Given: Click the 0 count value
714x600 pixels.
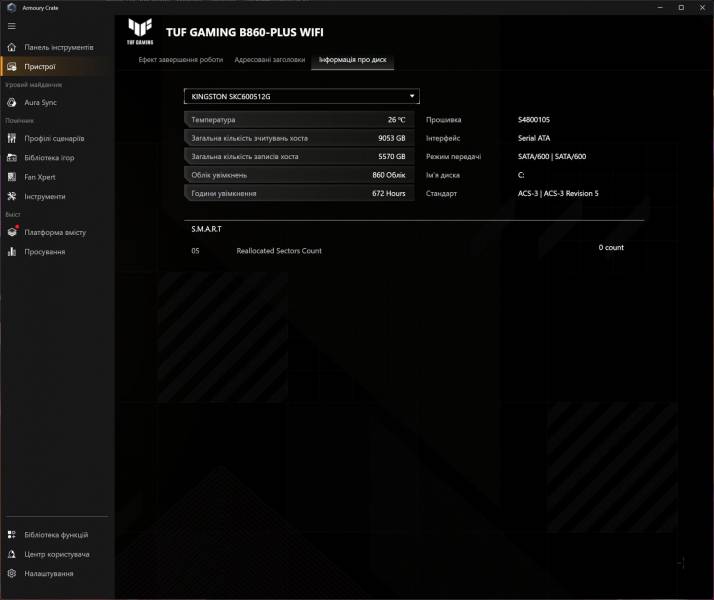Looking at the screenshot, I should (x=611, y=248).
